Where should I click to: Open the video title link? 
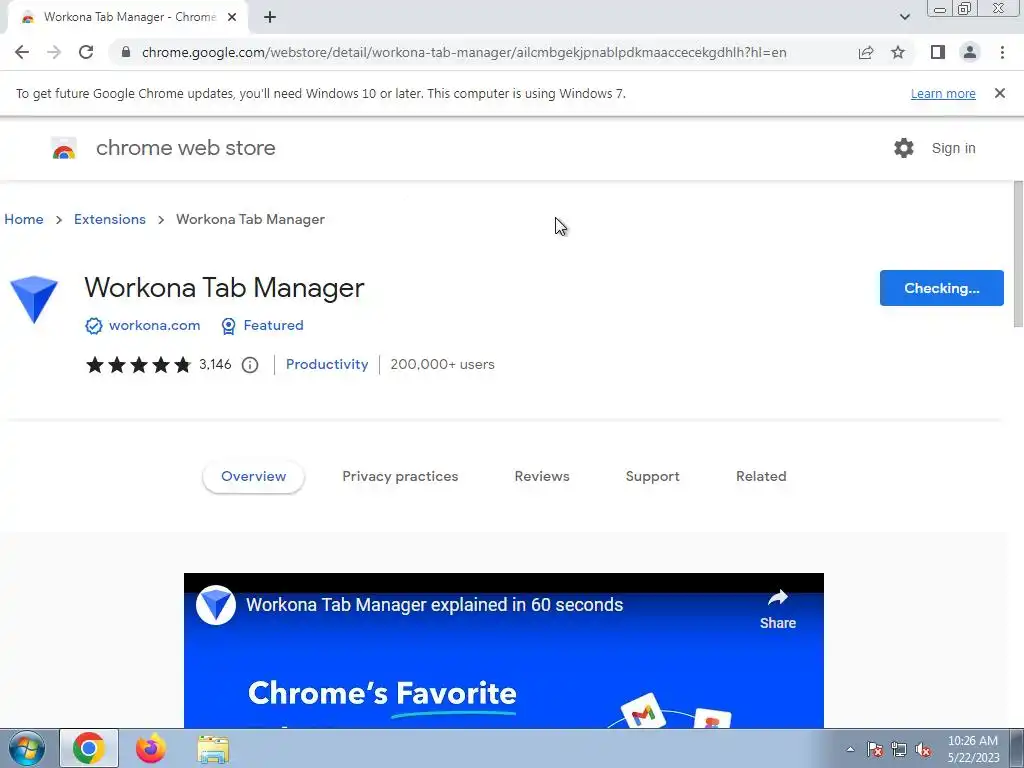(434, 605)
